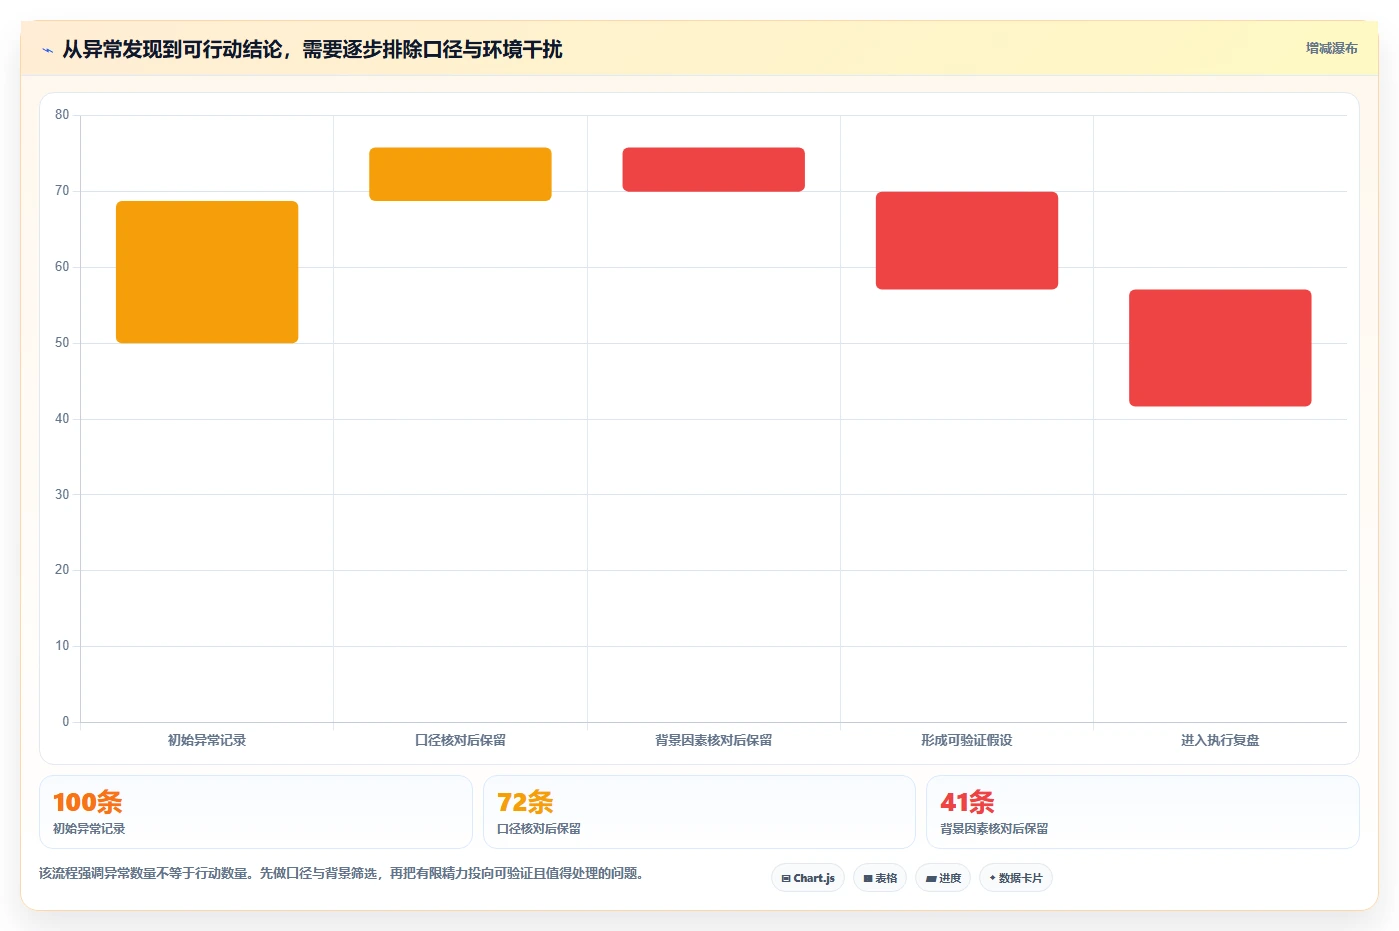Click the 100条 stat card
Viewport: 1399px width, 931px height.
pos(256,812)
